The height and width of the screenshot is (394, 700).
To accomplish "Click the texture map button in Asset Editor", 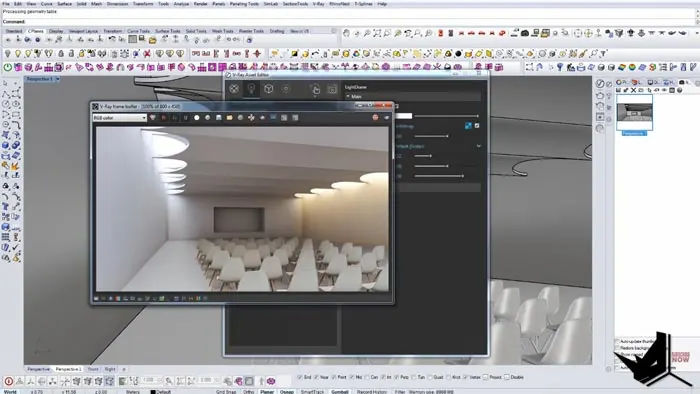I will pyautogui.click(x=468, y=126).
